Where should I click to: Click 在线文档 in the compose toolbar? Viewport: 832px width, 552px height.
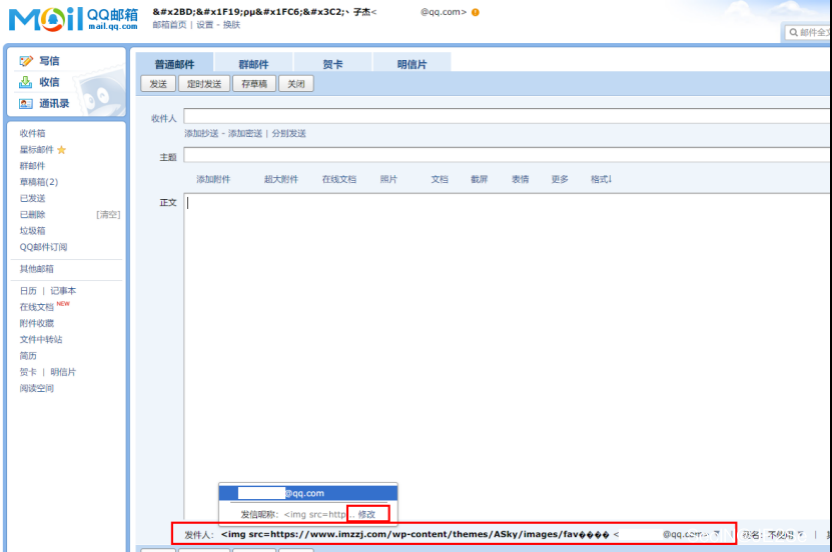click(339, 179)
